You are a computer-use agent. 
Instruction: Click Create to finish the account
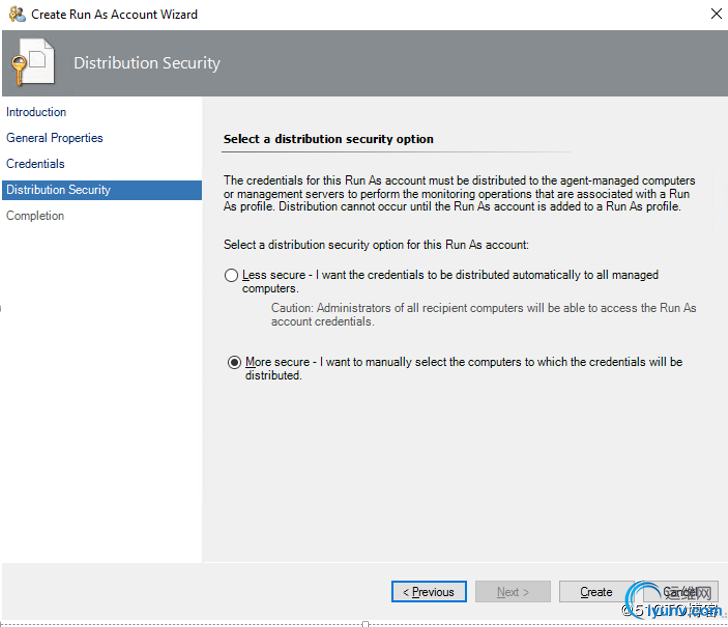pos(596,592)
